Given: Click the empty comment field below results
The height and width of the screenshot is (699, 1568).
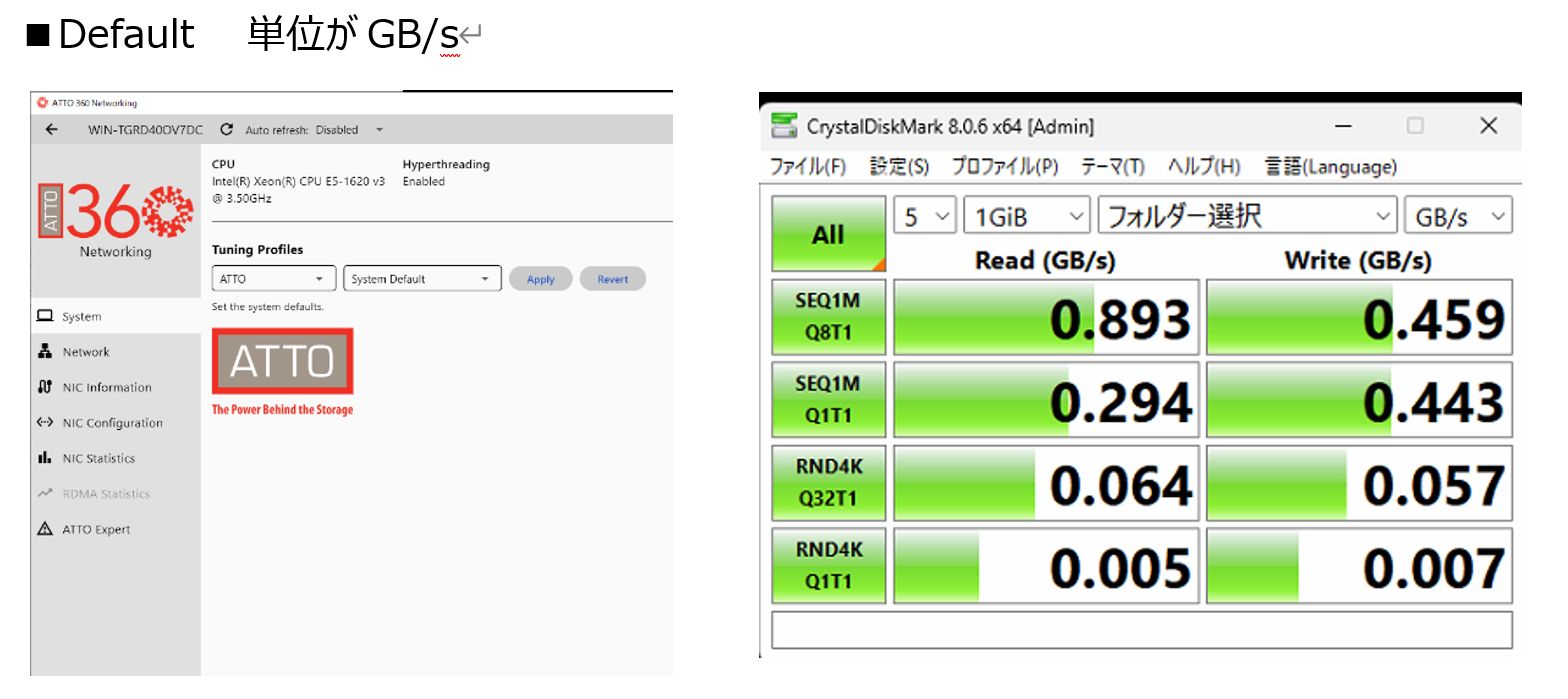Looking at the screenshot, I should click(1141, 630).
